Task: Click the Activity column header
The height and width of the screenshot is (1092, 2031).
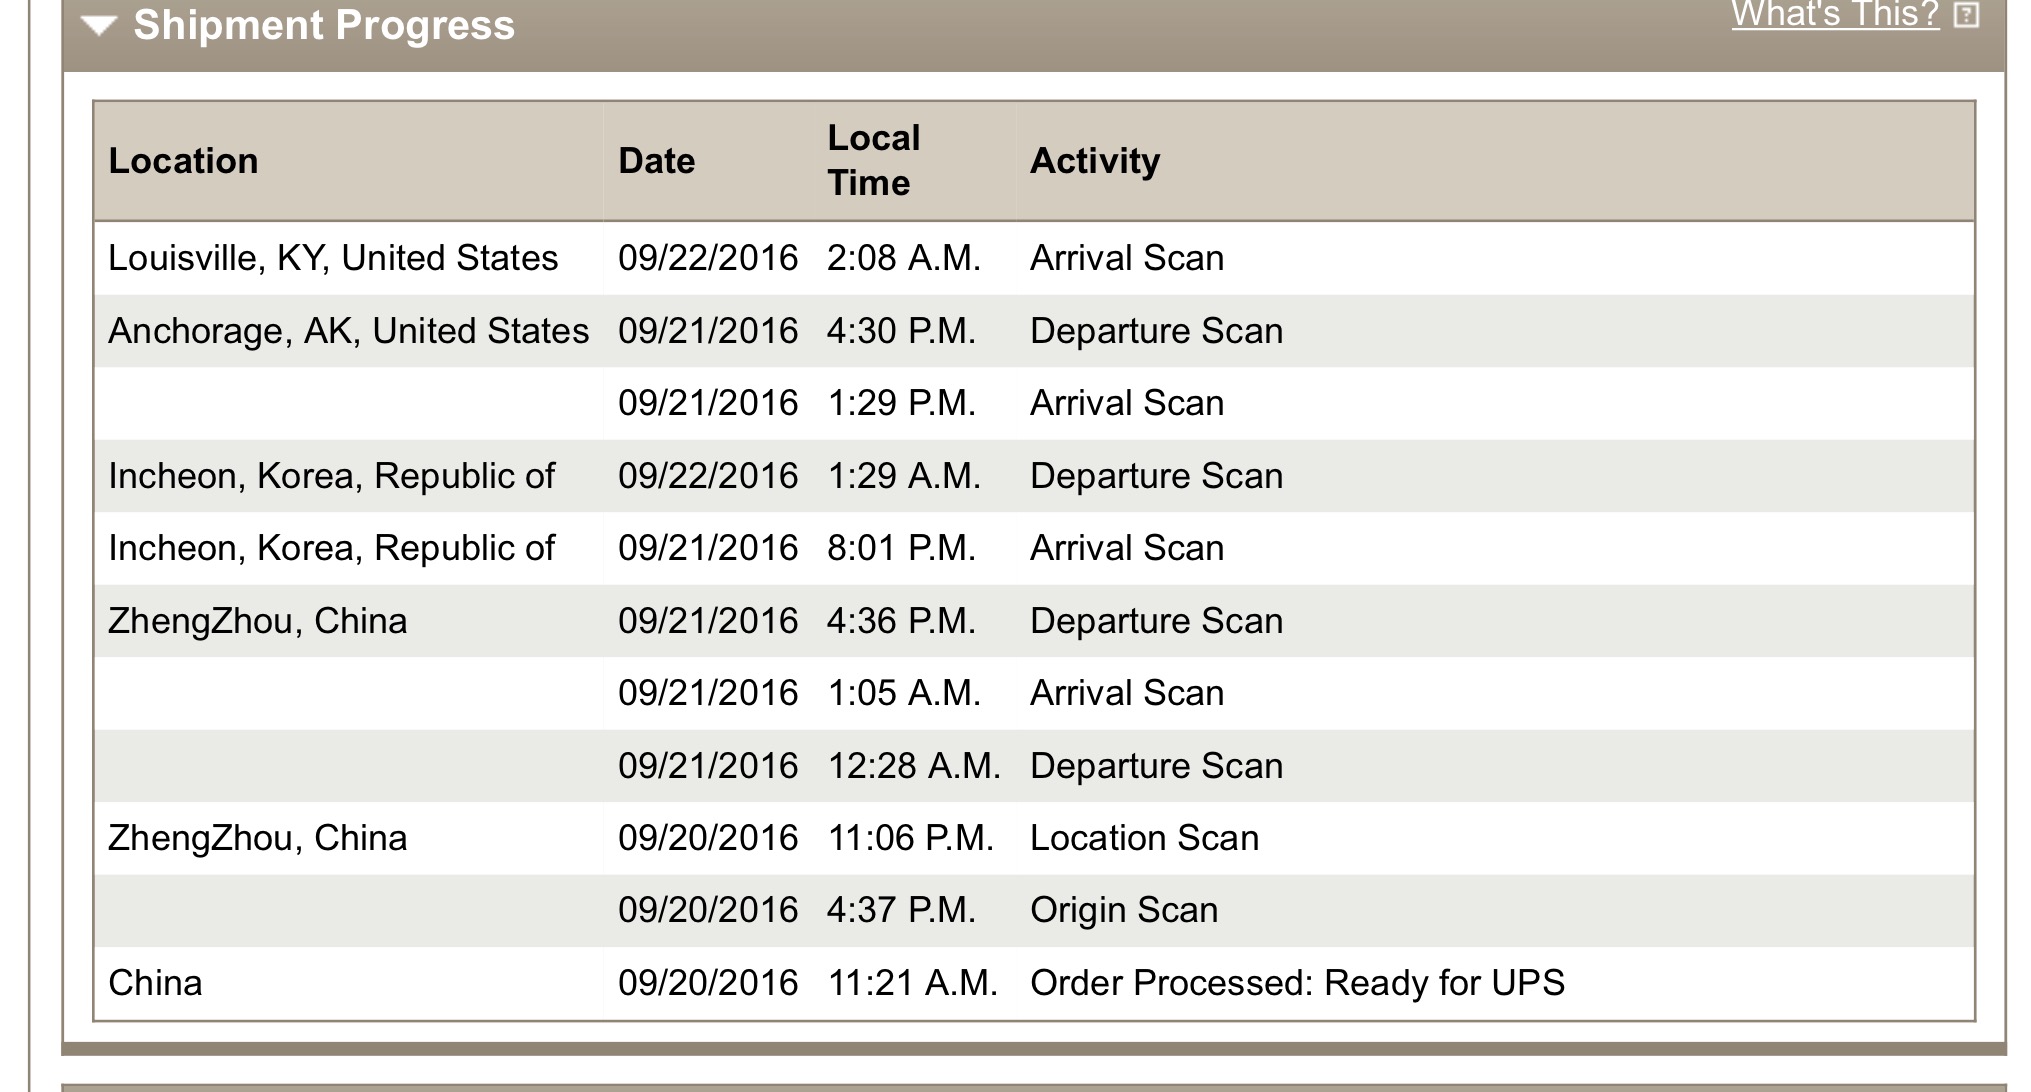Action: (1095, 161)
